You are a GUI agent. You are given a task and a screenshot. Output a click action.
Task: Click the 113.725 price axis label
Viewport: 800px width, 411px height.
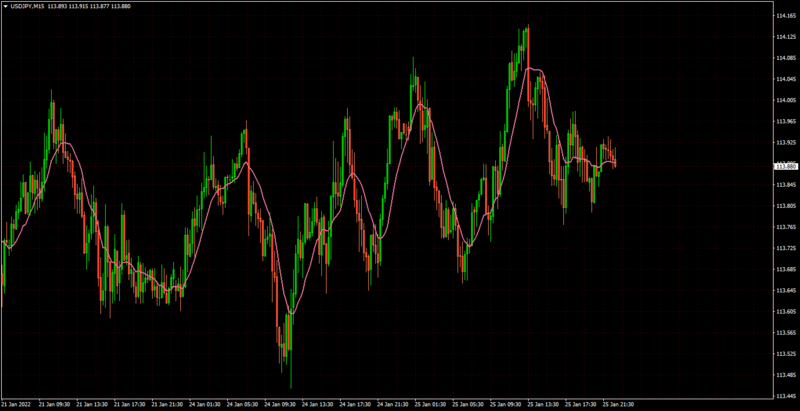point(785,248)
